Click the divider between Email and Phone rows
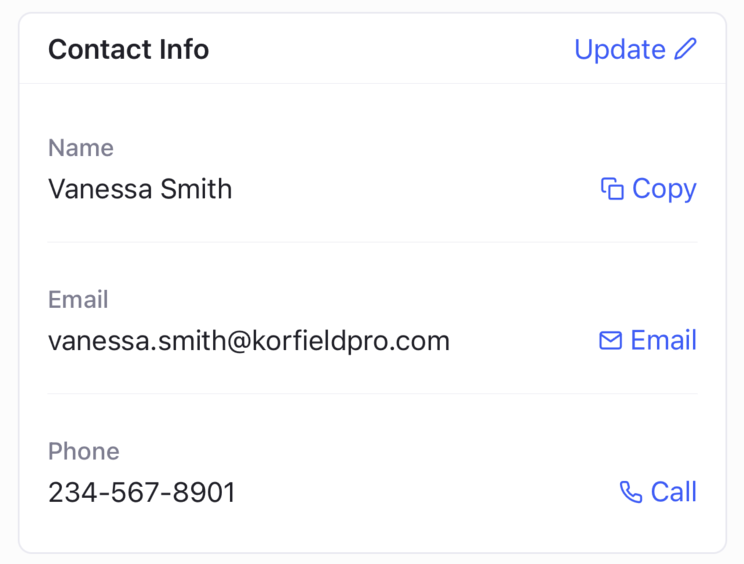744x564 pixels. pyautogui.click(x=372, y=393)
